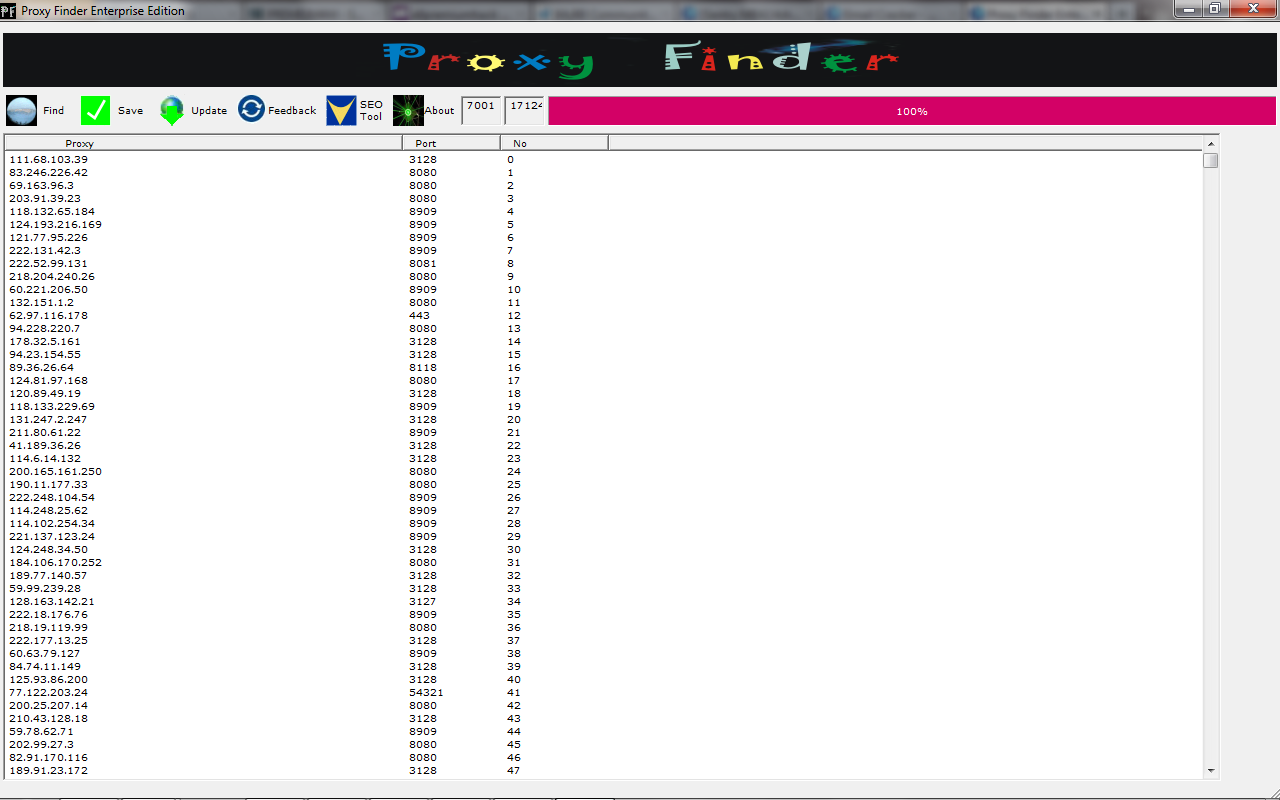1280x800 pixels.
Task: Select proxy 69.163.96.3
Action: coord(42,185)
